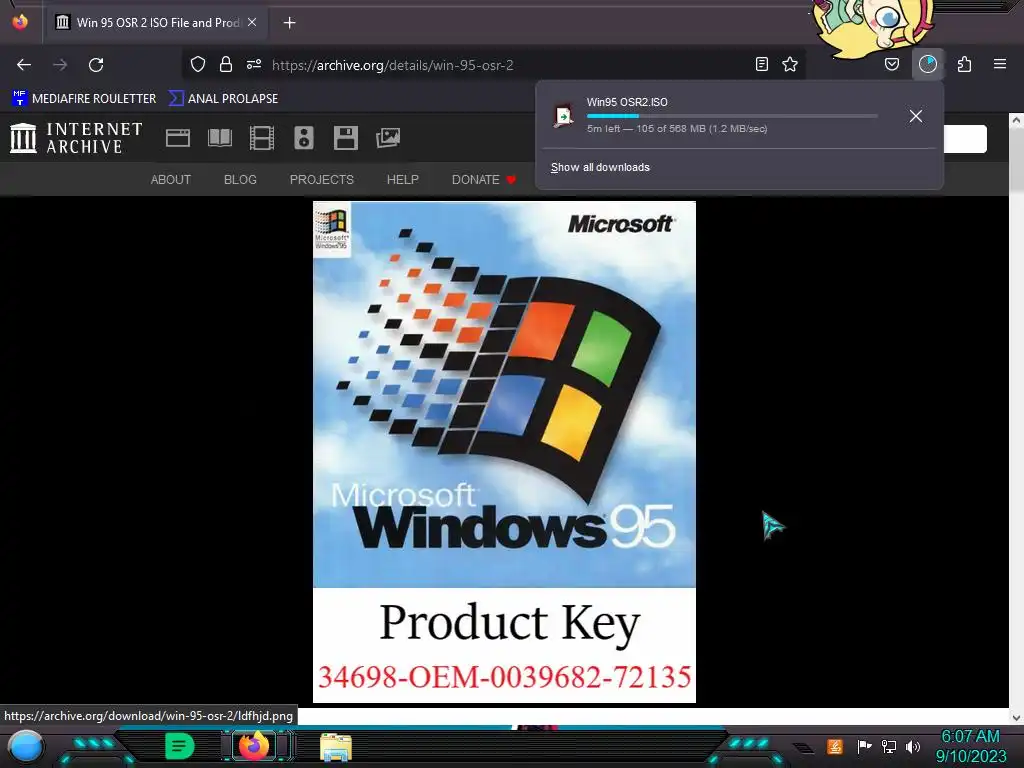Click the Firefox logo beside the tab strip

(20, 22)
